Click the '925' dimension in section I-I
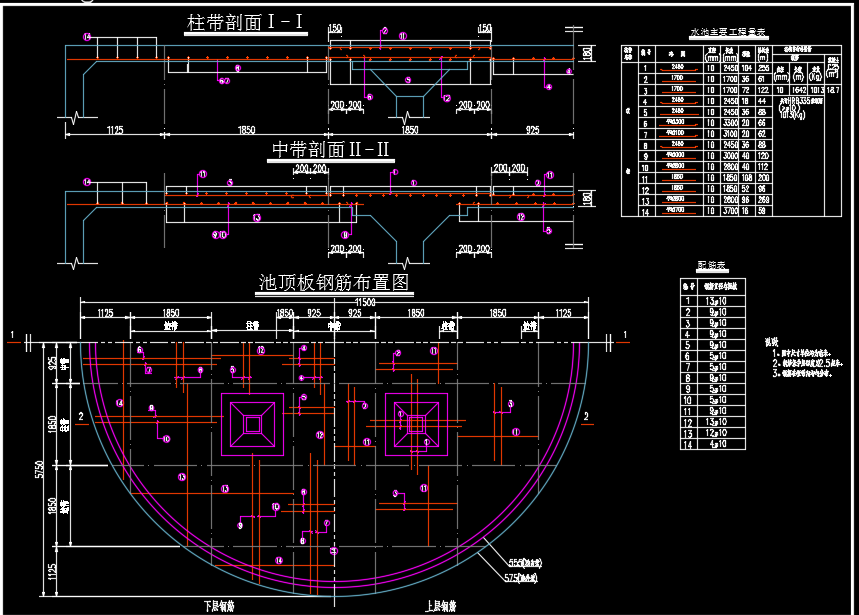This screenshot has height=615, width=859. 532,130
